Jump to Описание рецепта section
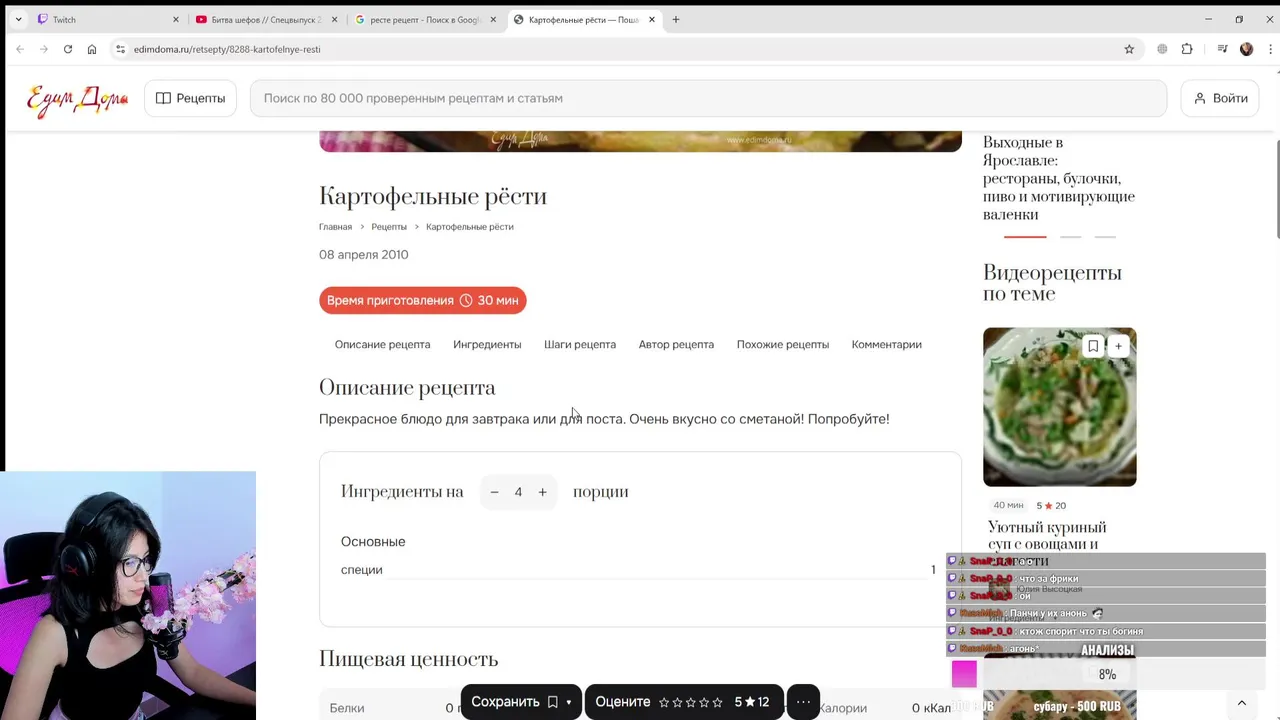The width and height of the screenshot is (1280, 720). (x=382, y=344)
